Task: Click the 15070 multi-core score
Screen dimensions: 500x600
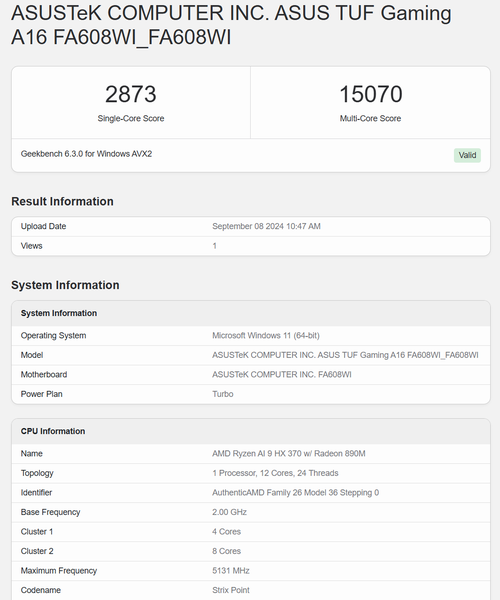Action: tap(371, 94)
